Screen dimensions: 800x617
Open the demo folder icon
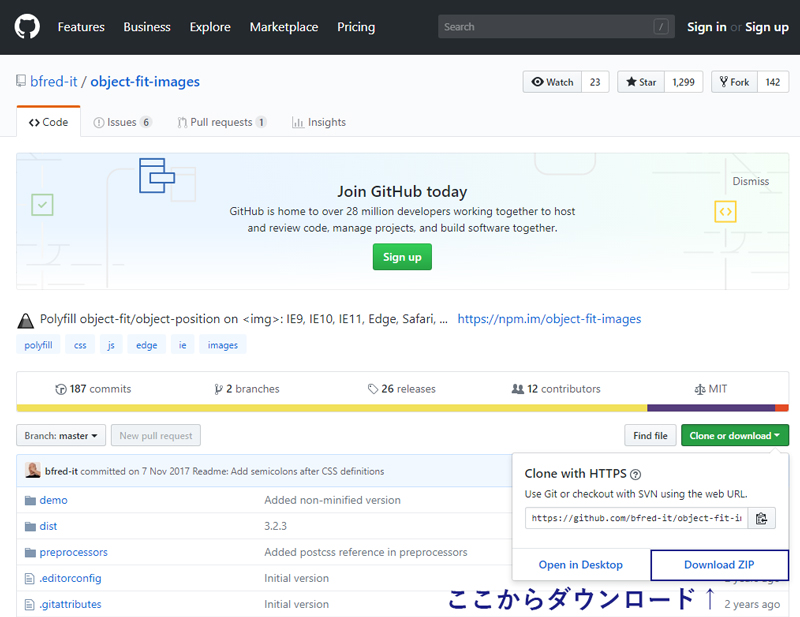pos(30,501)
